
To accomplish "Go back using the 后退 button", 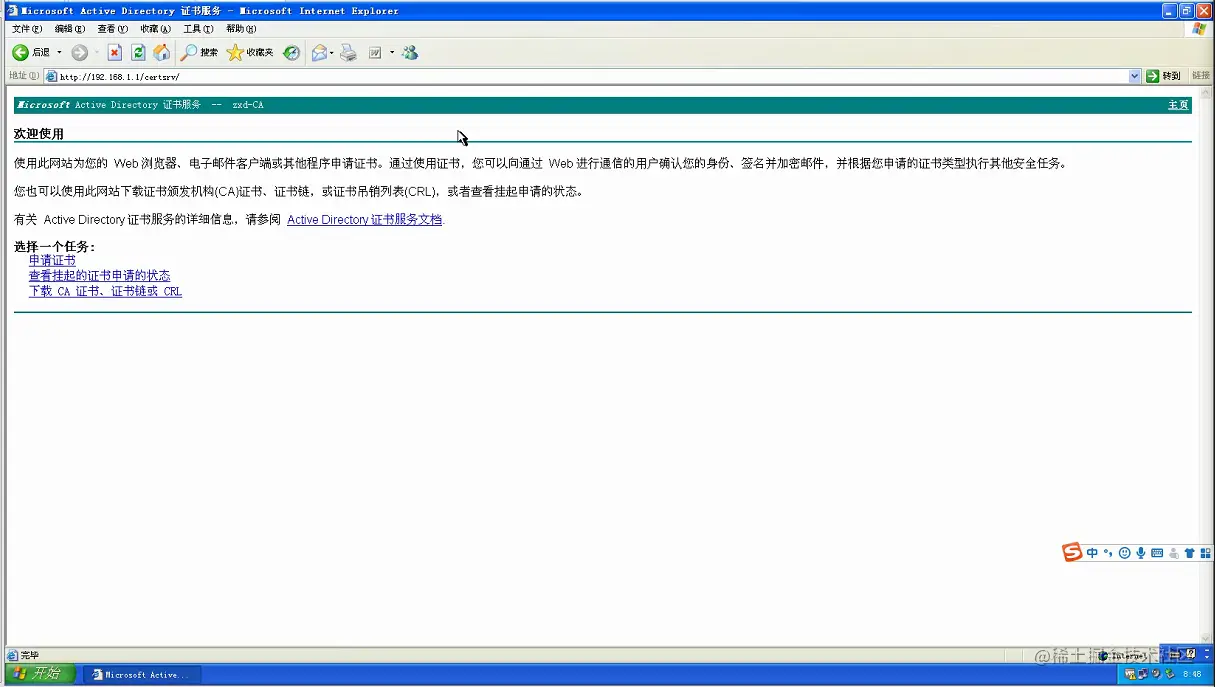I will [30, 52].
